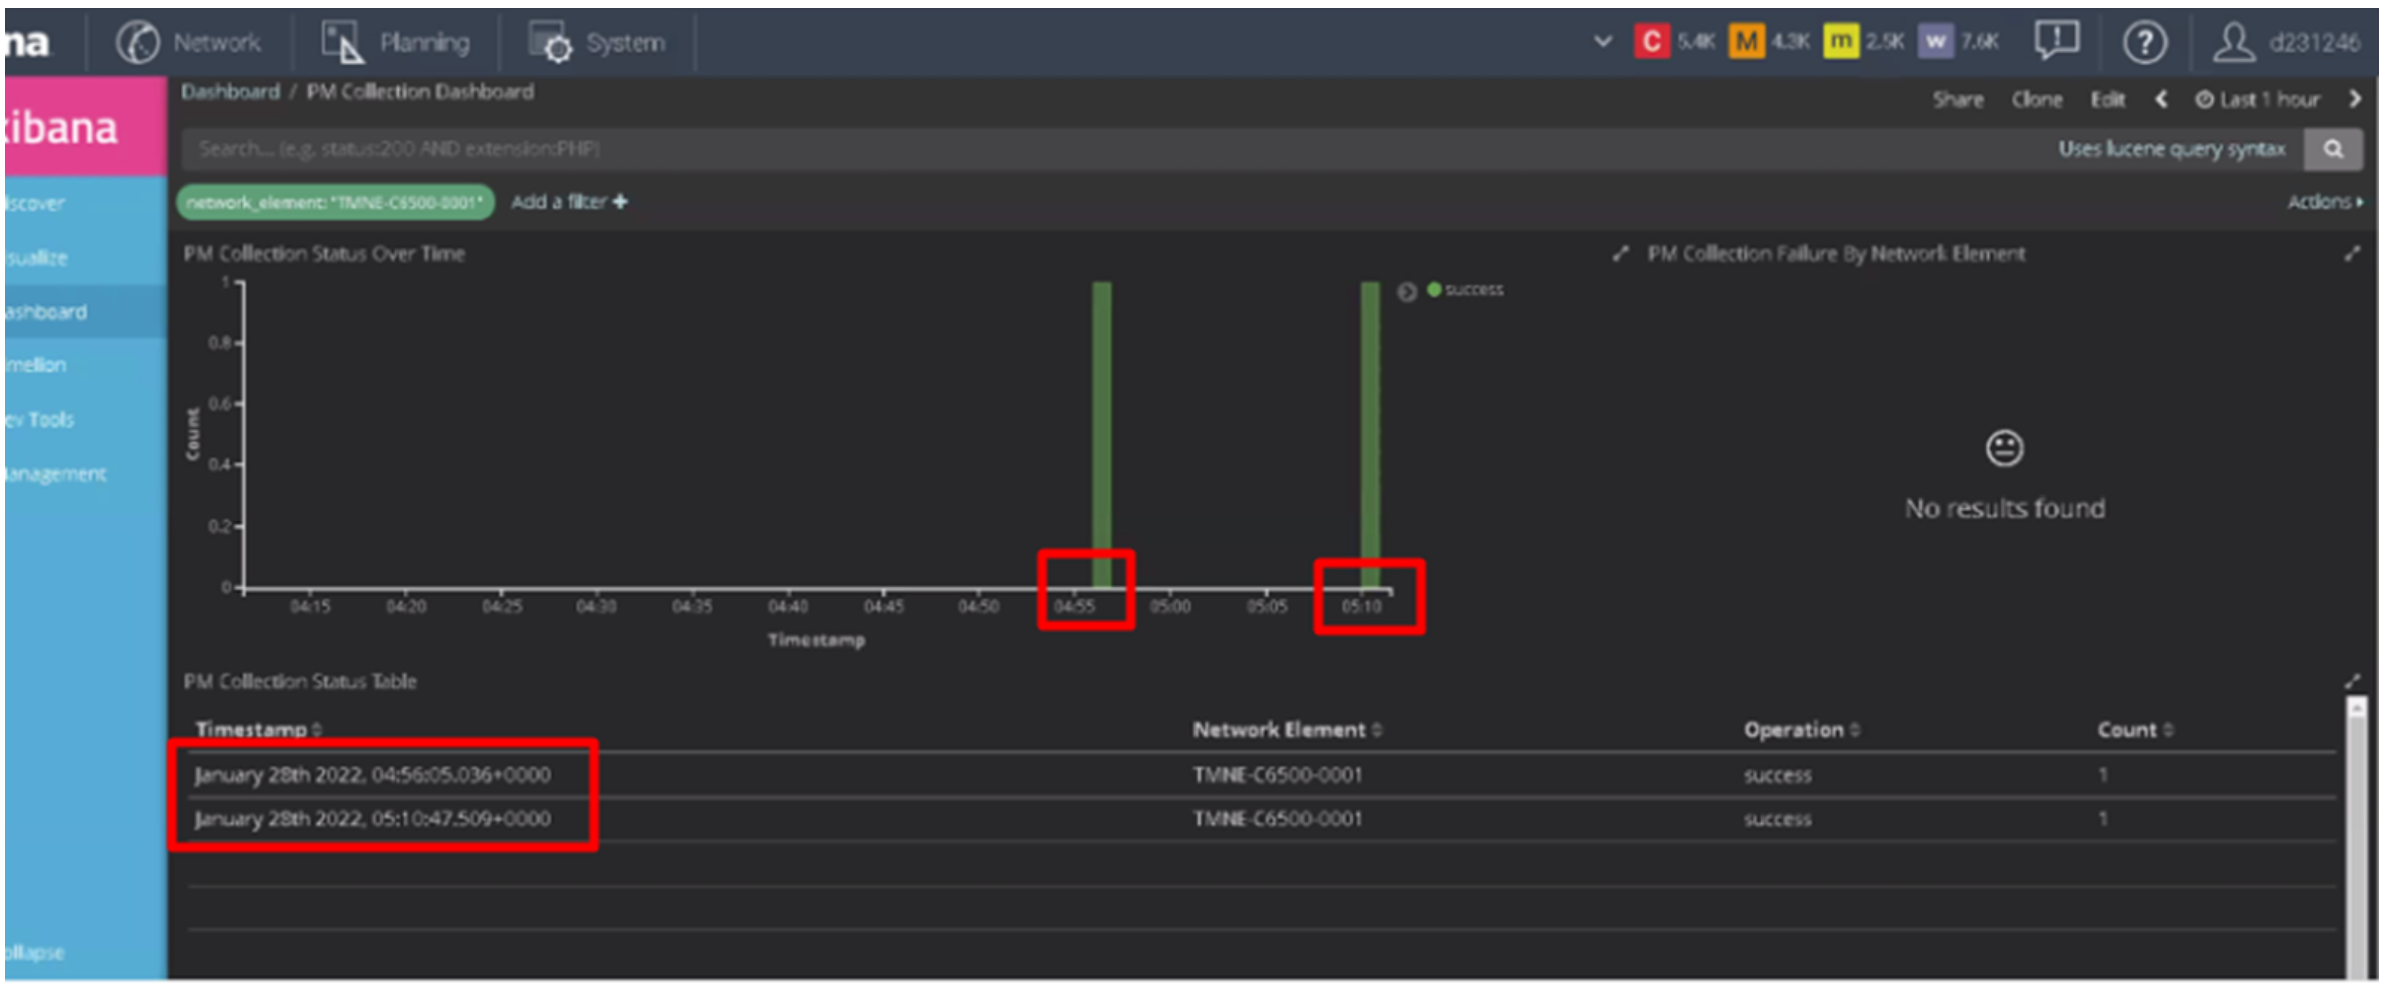Expand the chart legend toggle arrow
Viewport: 2382px width, 988px height.
[x=1406, y=291]
